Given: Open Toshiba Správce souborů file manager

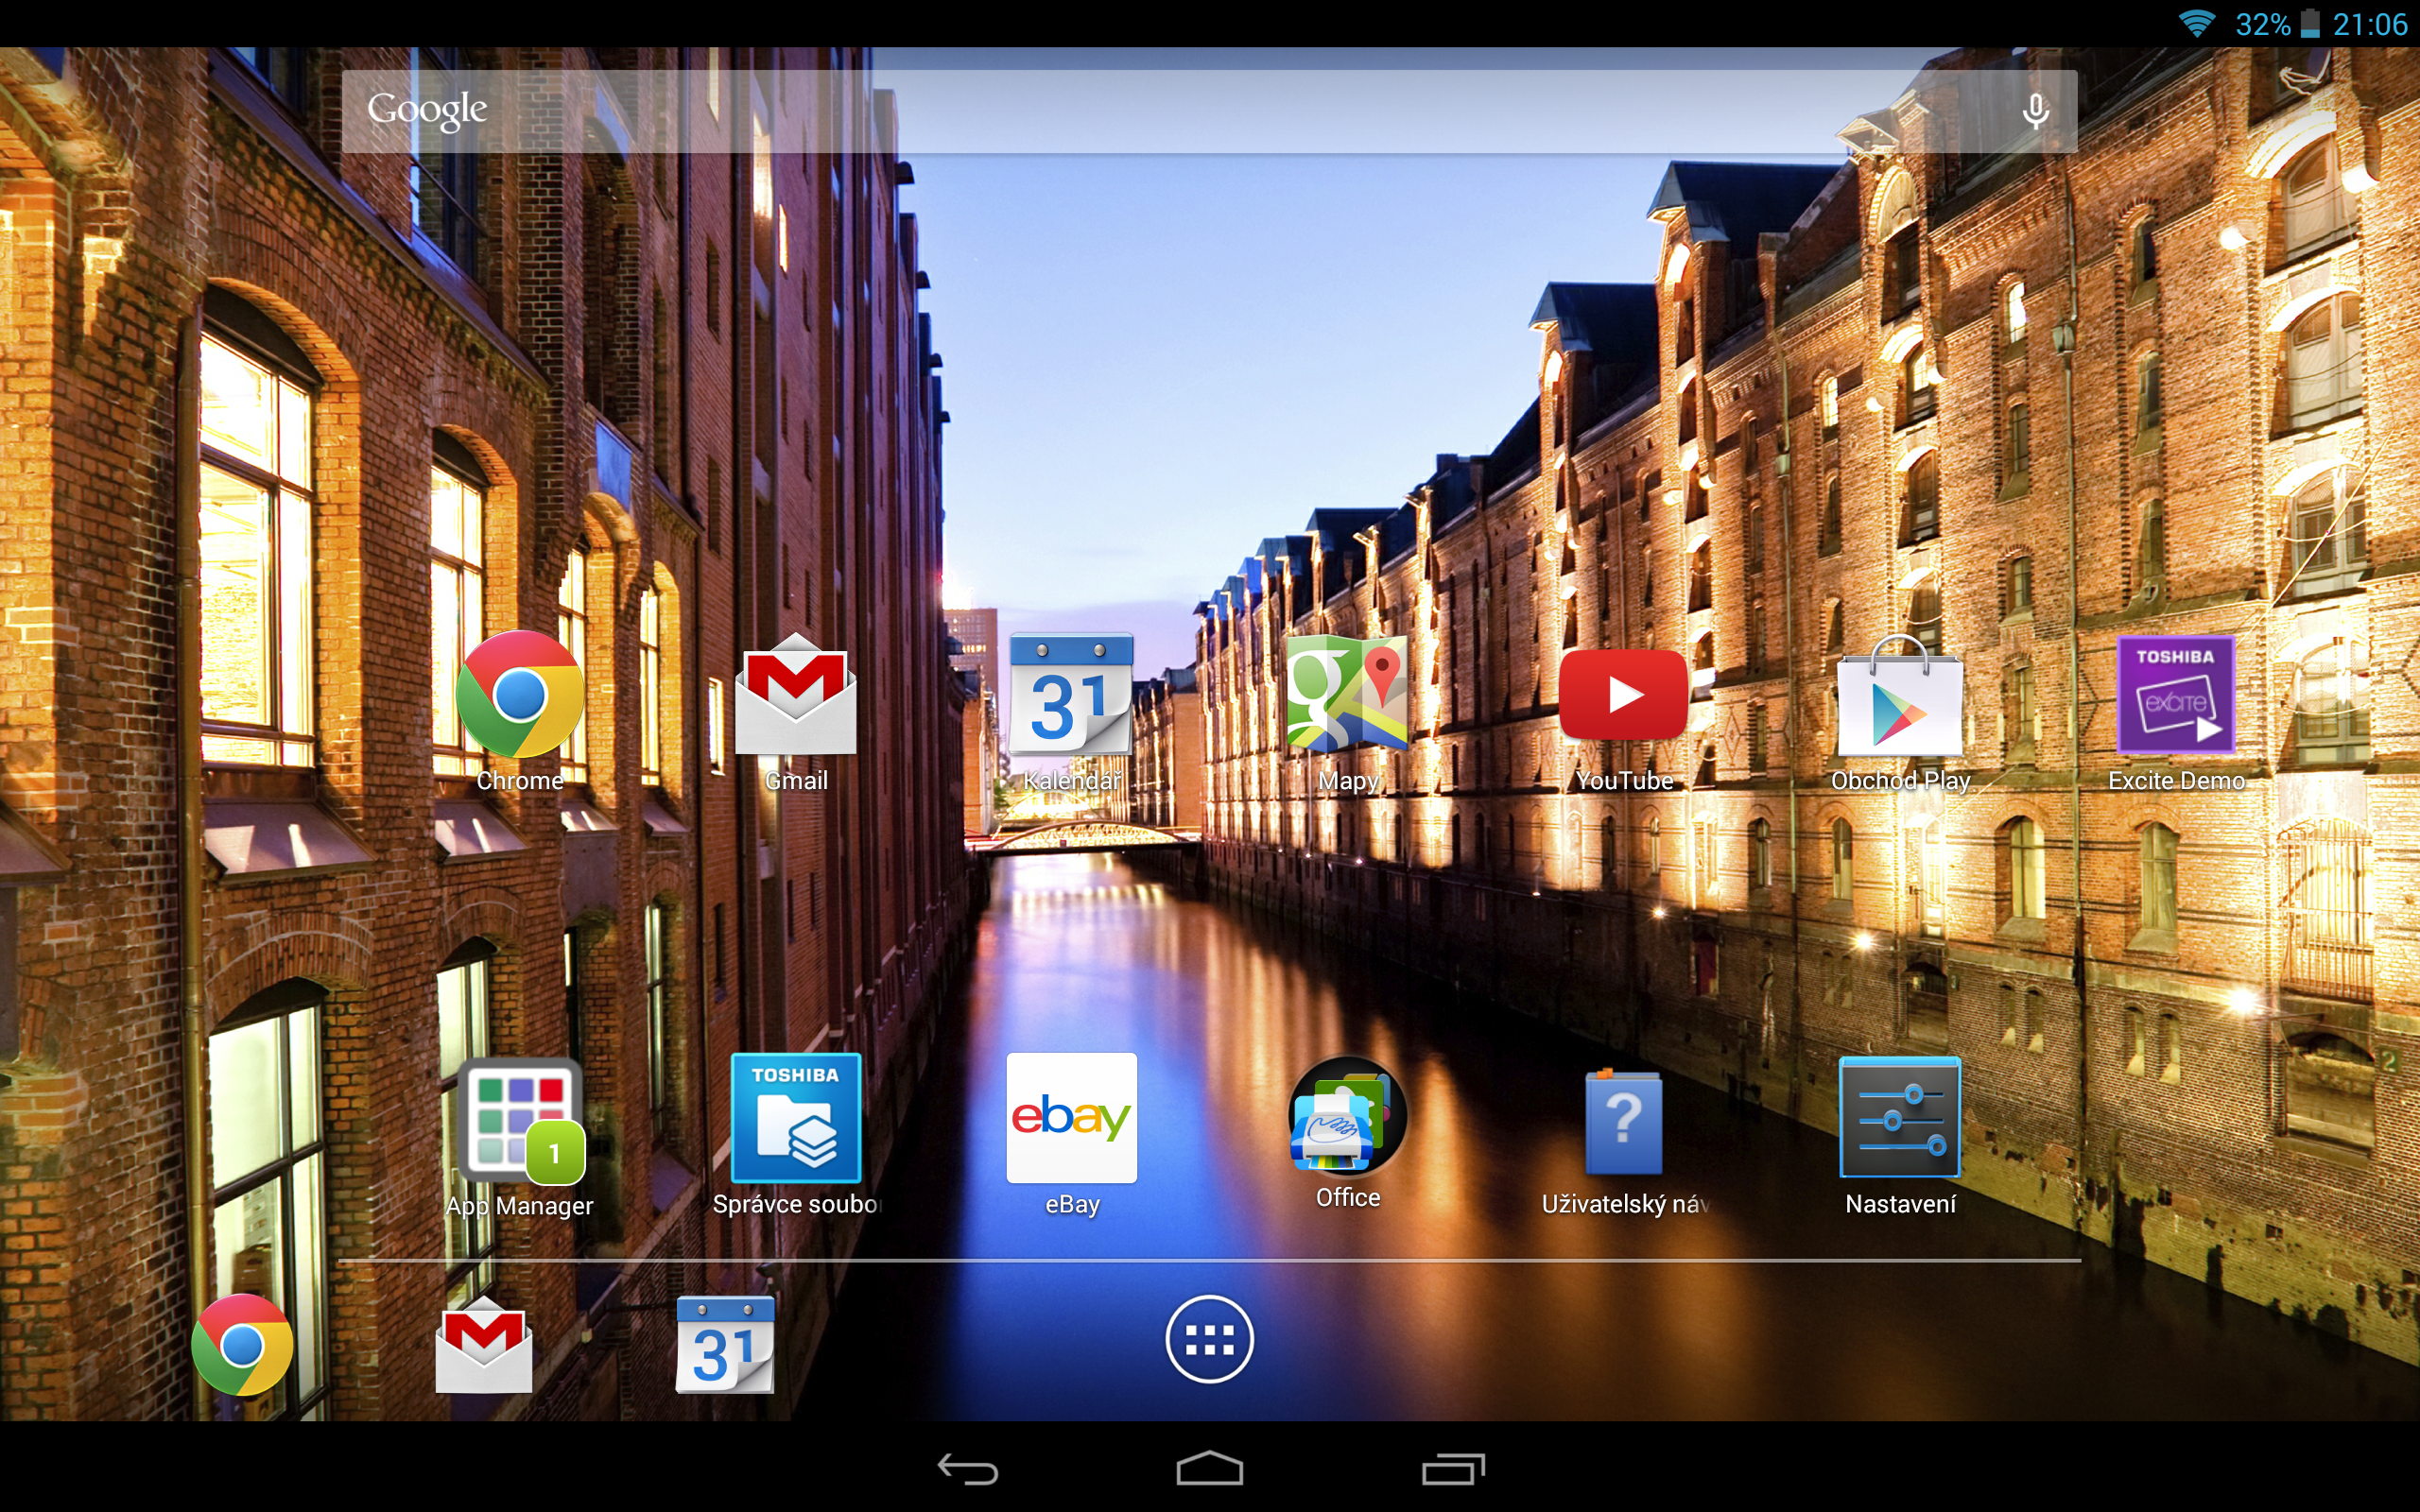Looking at the screenshot, I should (796, 1118).
